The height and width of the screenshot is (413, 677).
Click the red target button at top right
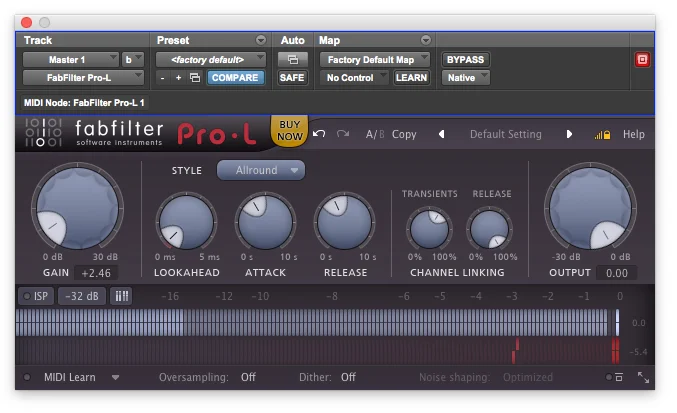point(642,60)
